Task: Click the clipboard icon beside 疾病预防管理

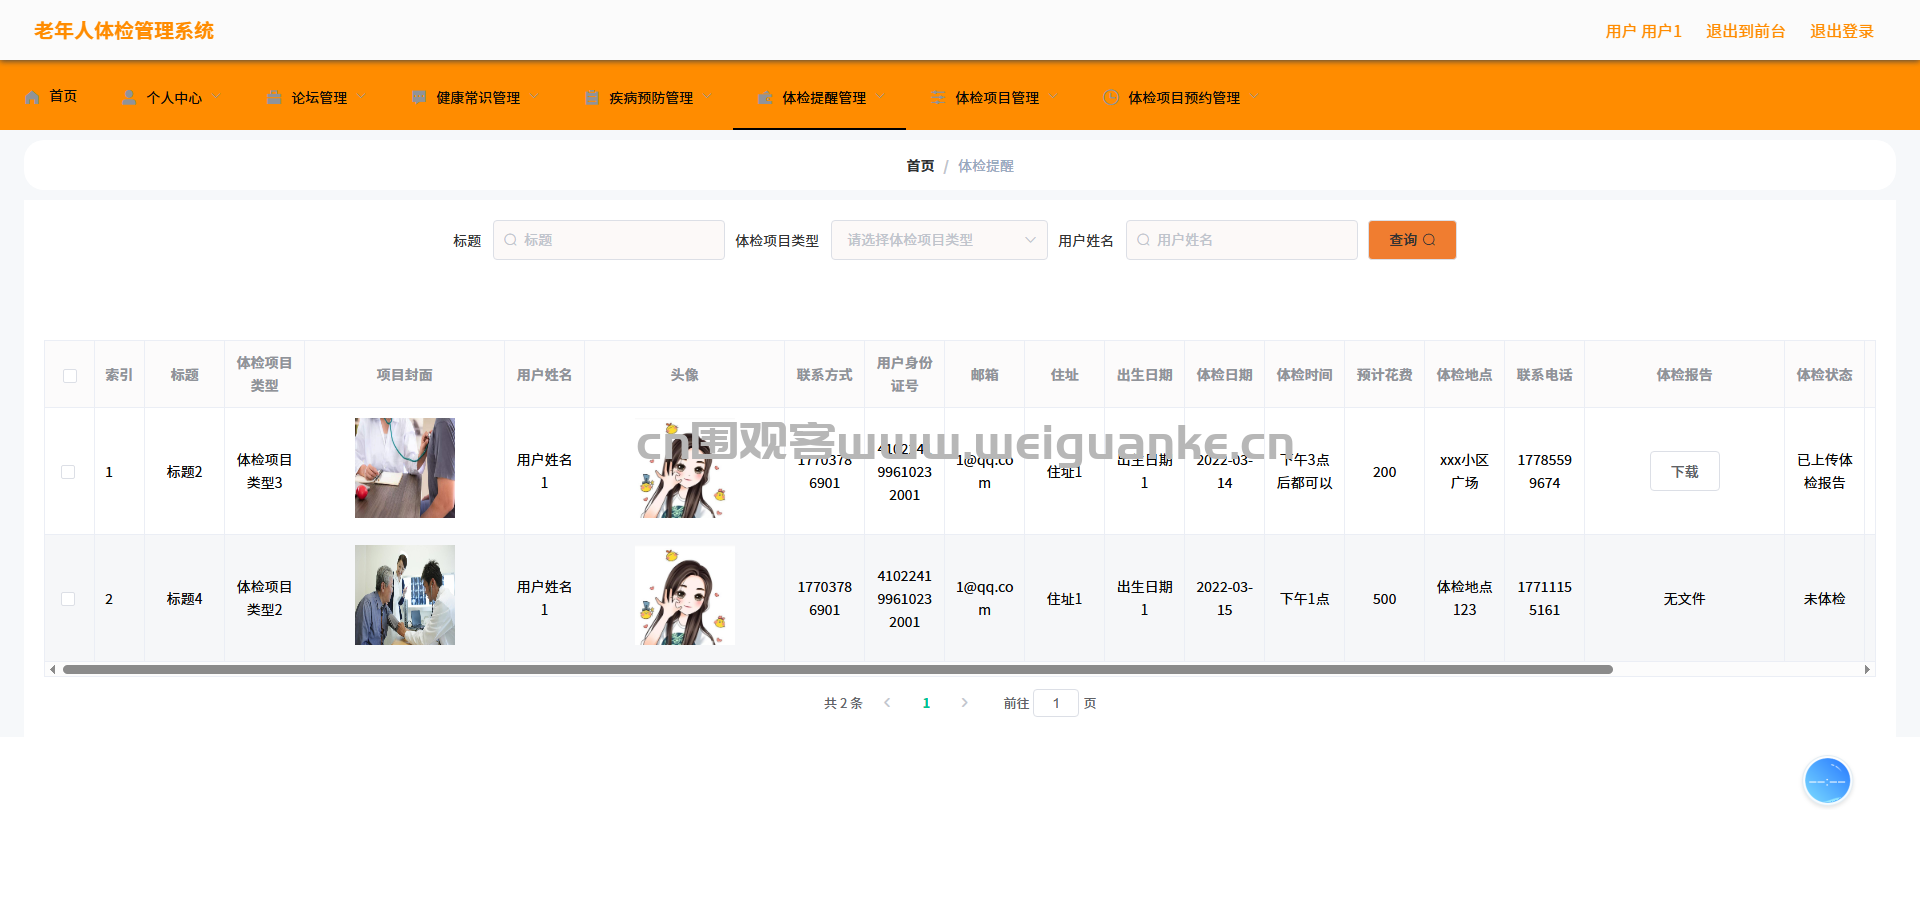Action: [592, 97]
